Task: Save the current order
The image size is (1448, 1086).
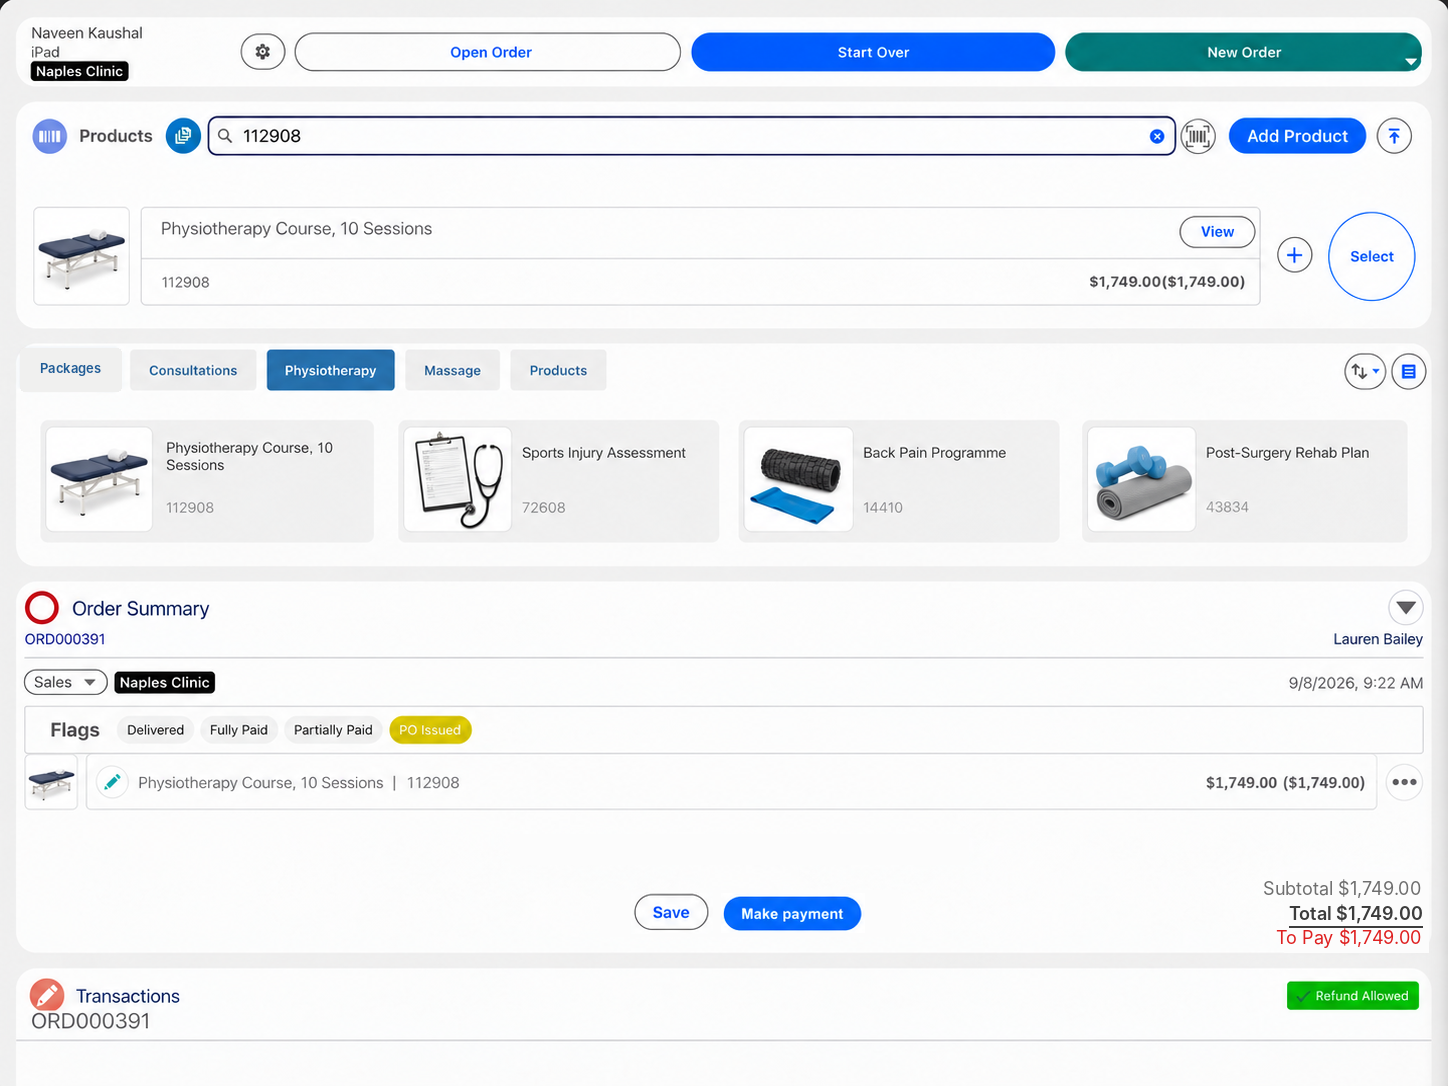Action: pyautogui.click(x=671, y=912)
